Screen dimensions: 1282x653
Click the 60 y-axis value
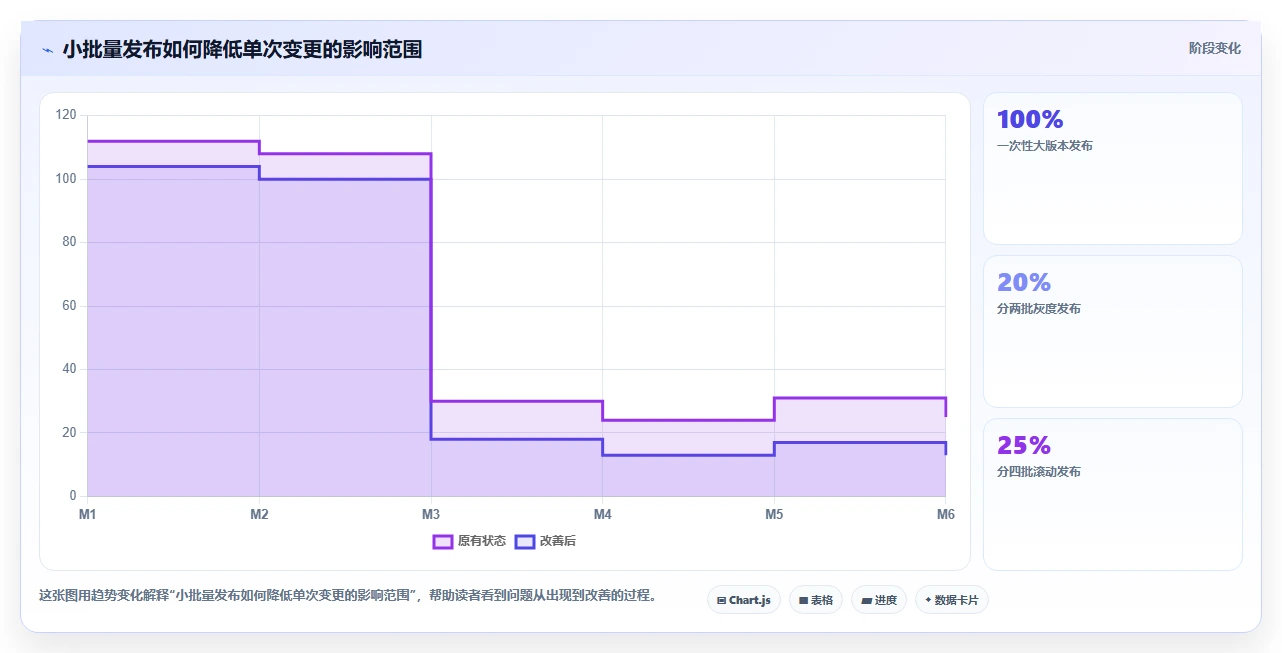[69, 306]
